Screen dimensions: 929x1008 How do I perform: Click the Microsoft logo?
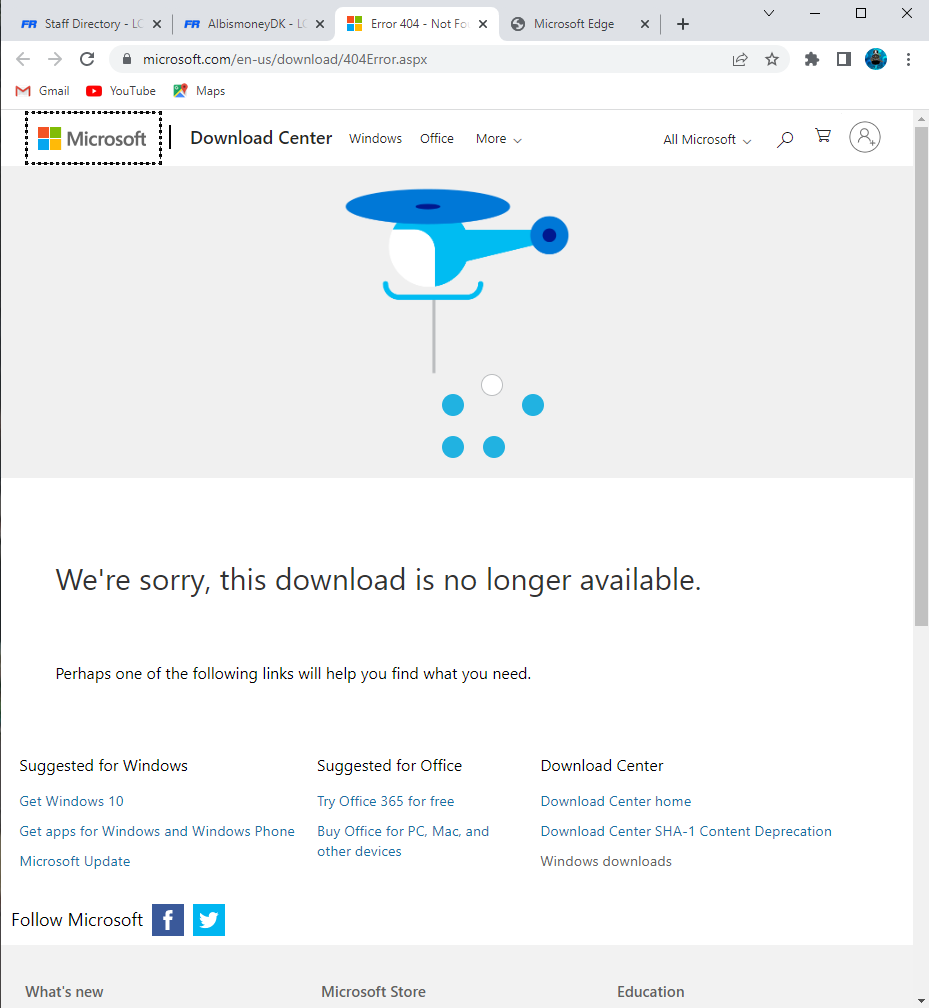coord(93,138)
